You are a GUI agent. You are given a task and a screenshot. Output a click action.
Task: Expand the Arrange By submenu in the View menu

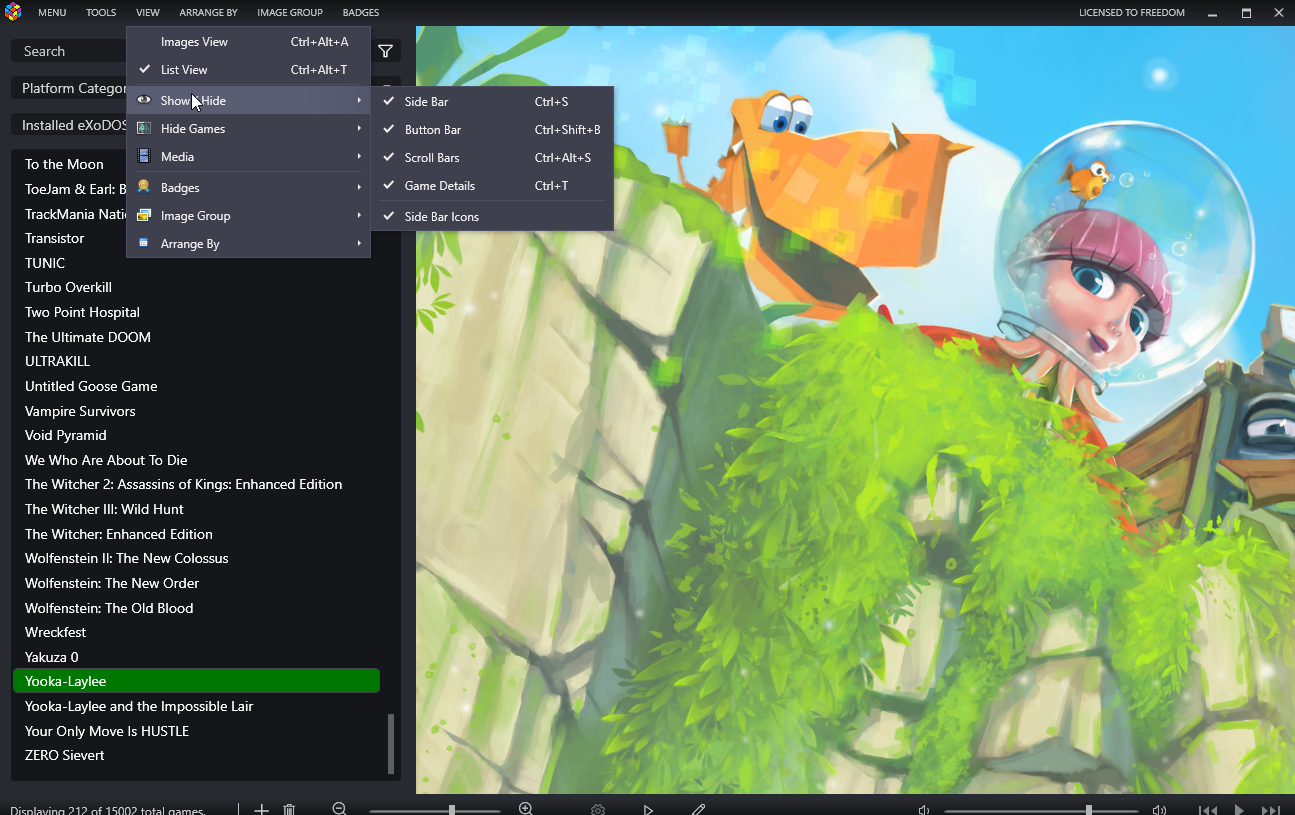point(248,243)
